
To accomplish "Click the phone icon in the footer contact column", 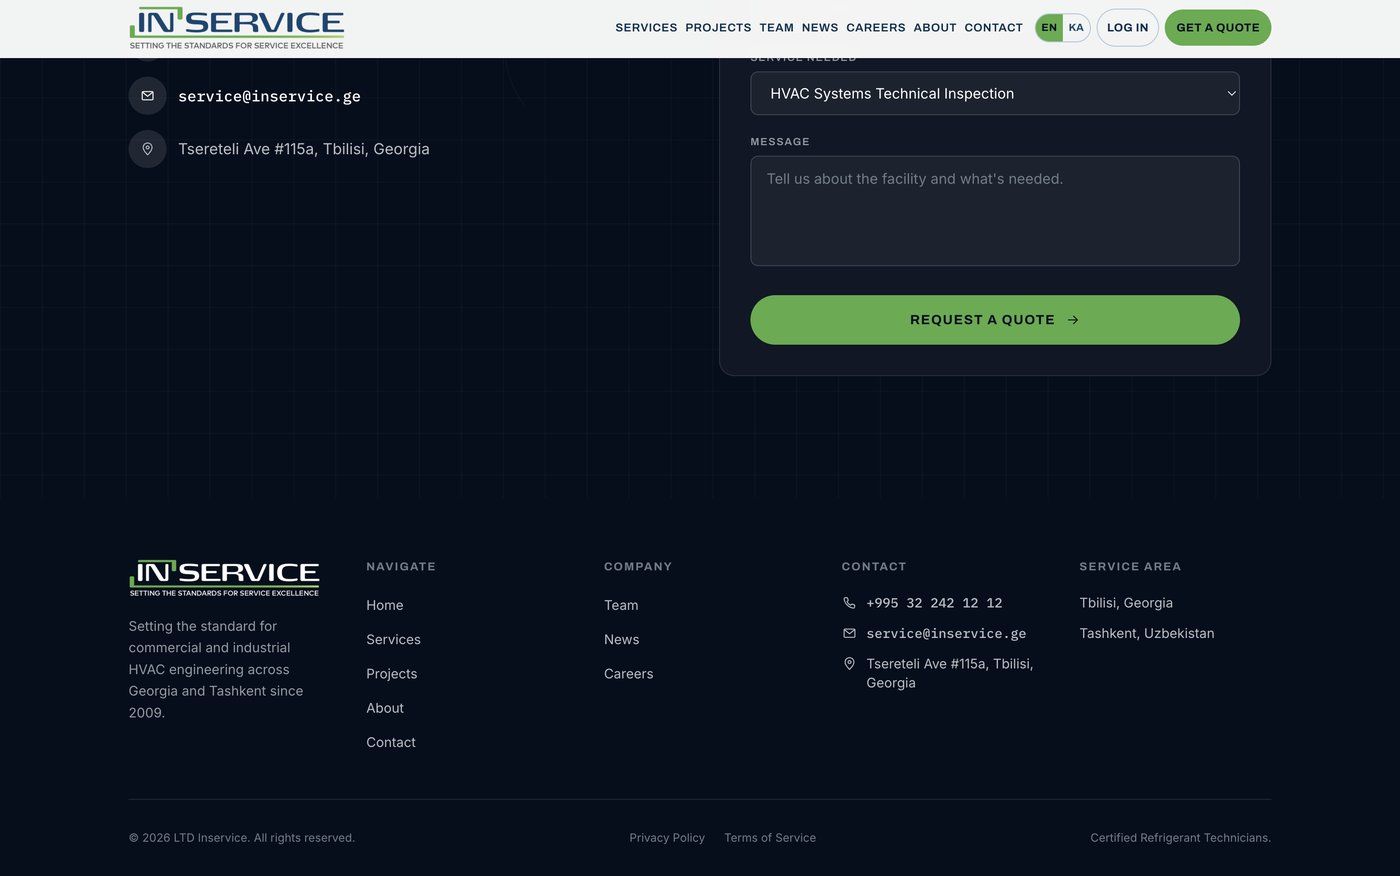I will (849, 603).
